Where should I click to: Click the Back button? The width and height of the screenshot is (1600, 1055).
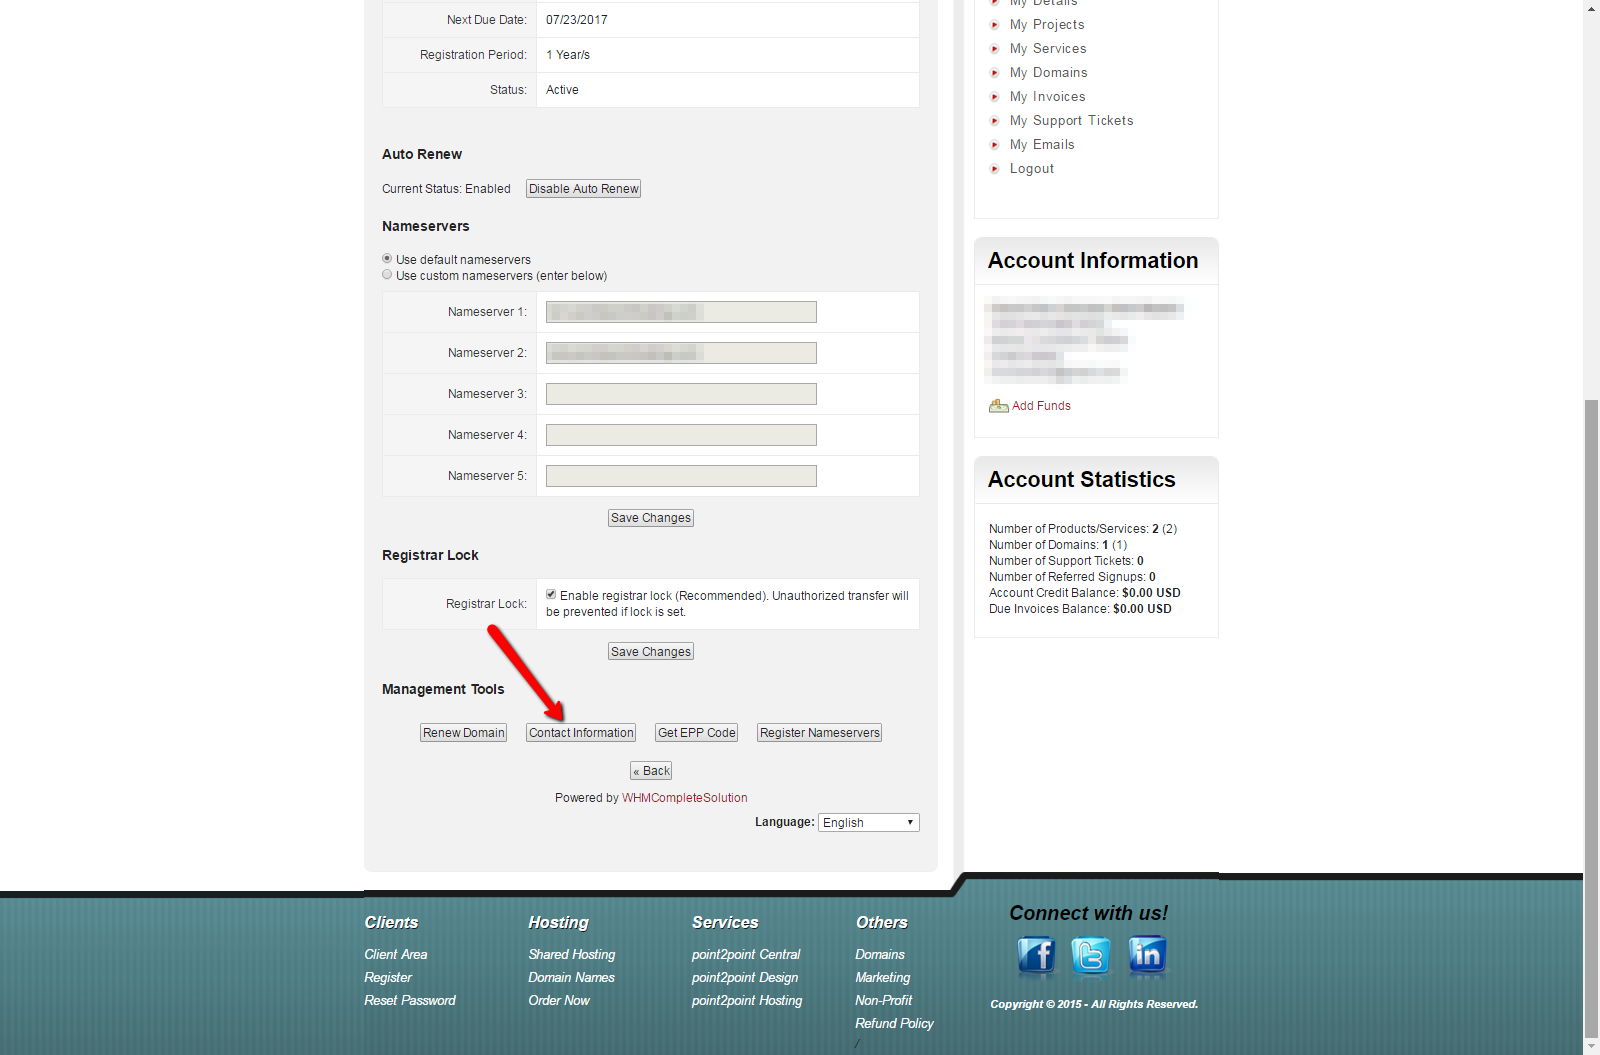(x=651, y=771)
